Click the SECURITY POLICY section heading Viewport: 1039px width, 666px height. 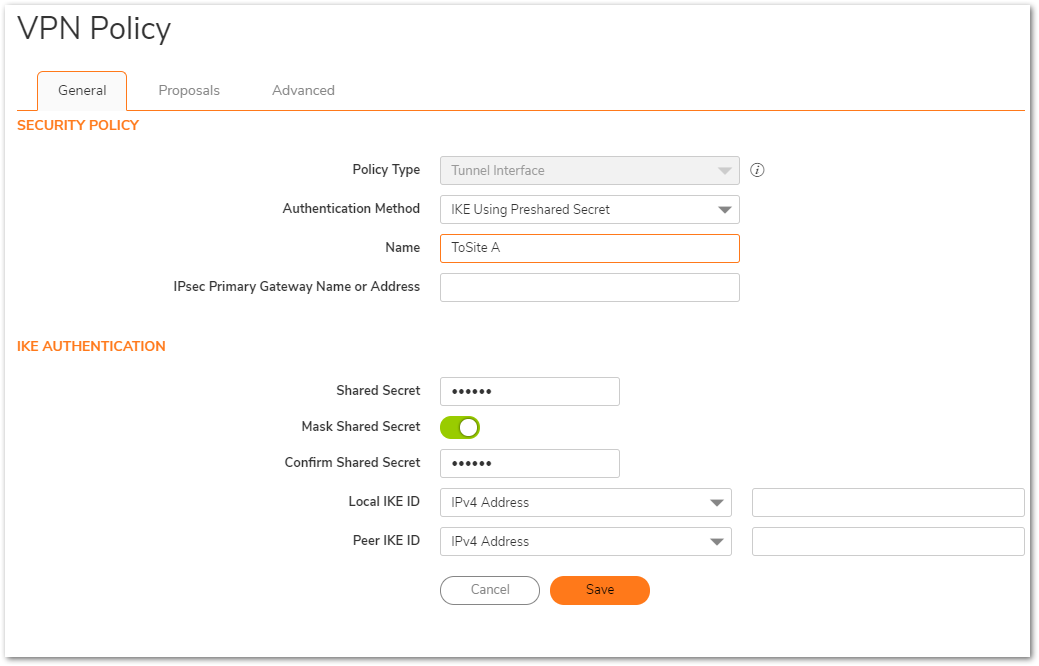78,125
